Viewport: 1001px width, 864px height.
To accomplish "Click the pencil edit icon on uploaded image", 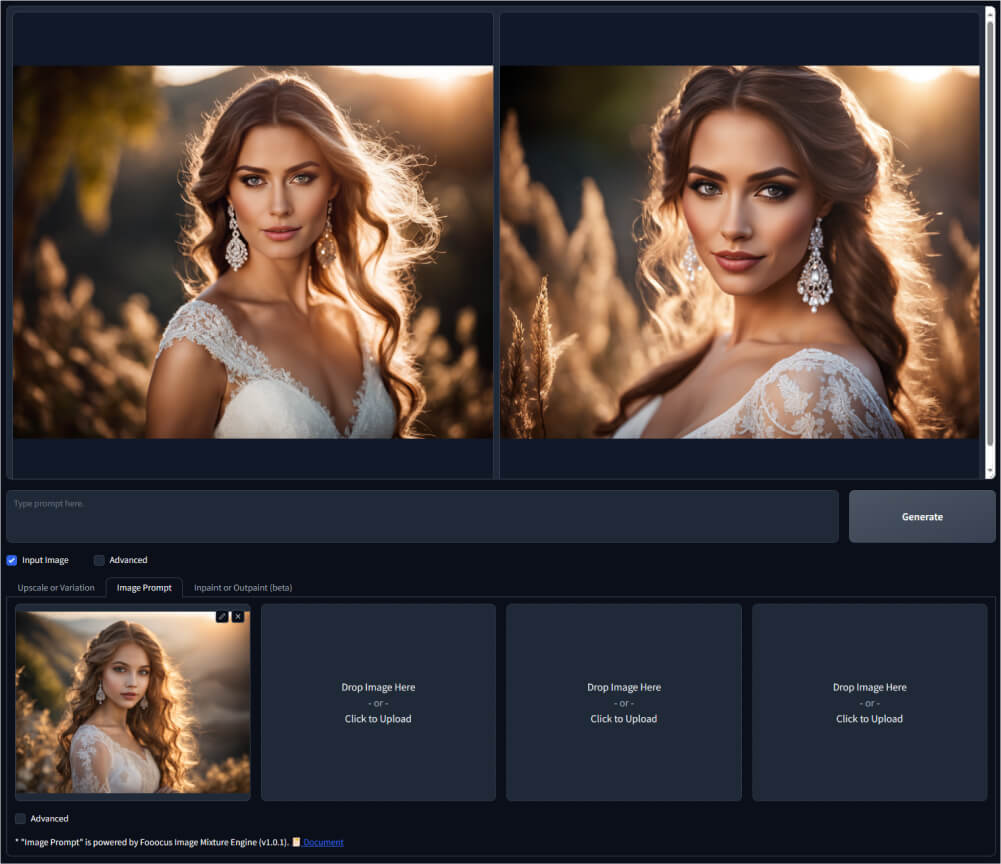I will (x=222, y=617).
